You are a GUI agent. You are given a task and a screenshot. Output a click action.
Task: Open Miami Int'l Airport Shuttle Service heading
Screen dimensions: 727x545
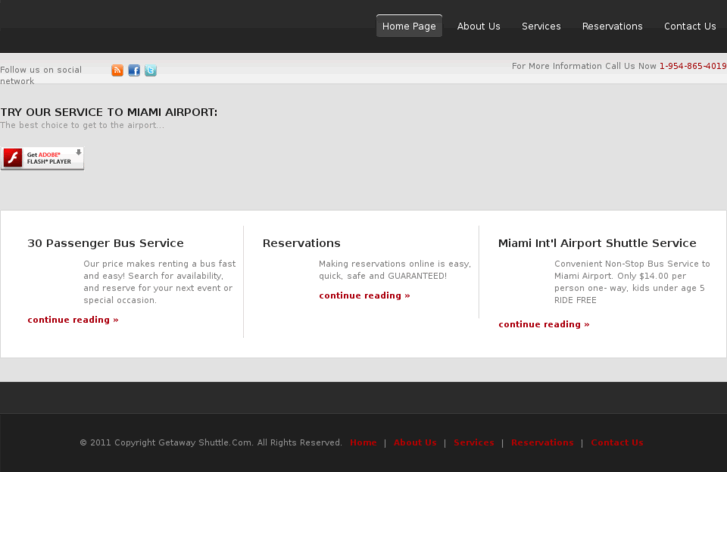tap(597, 243)
